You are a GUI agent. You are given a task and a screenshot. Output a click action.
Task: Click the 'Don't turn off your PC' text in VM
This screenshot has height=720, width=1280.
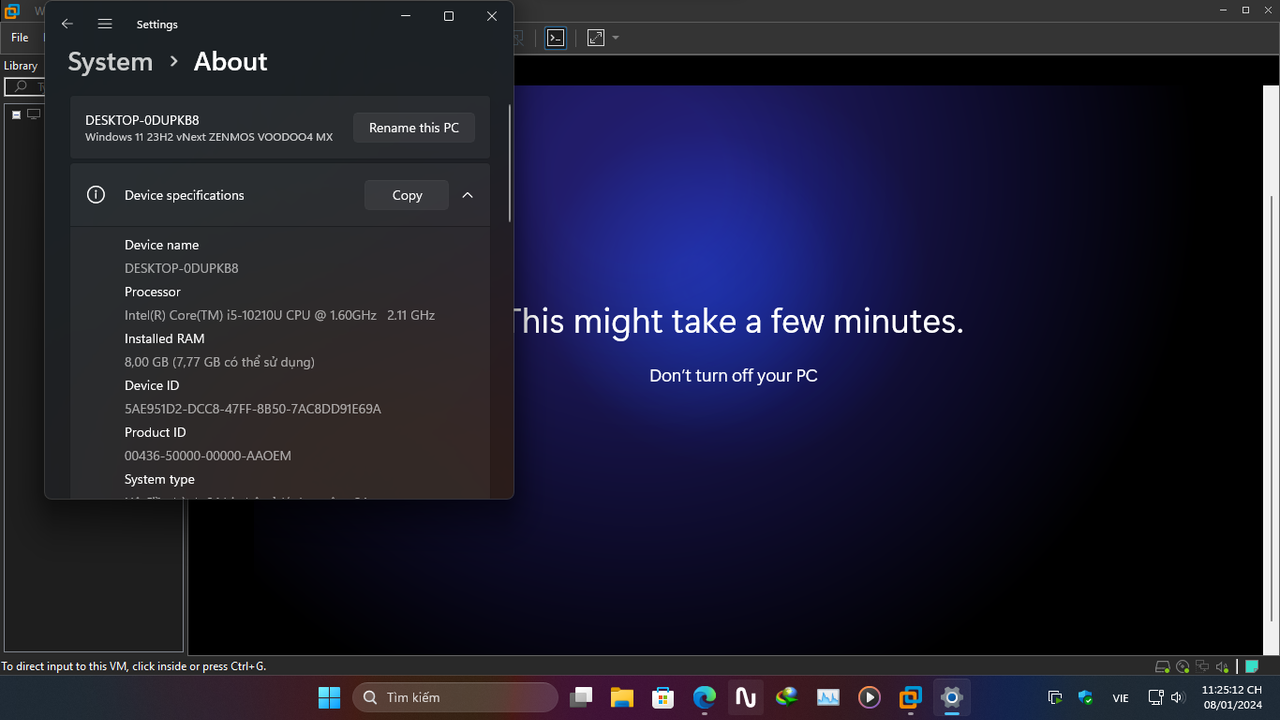pyautogui.click(x=733, y=376)
